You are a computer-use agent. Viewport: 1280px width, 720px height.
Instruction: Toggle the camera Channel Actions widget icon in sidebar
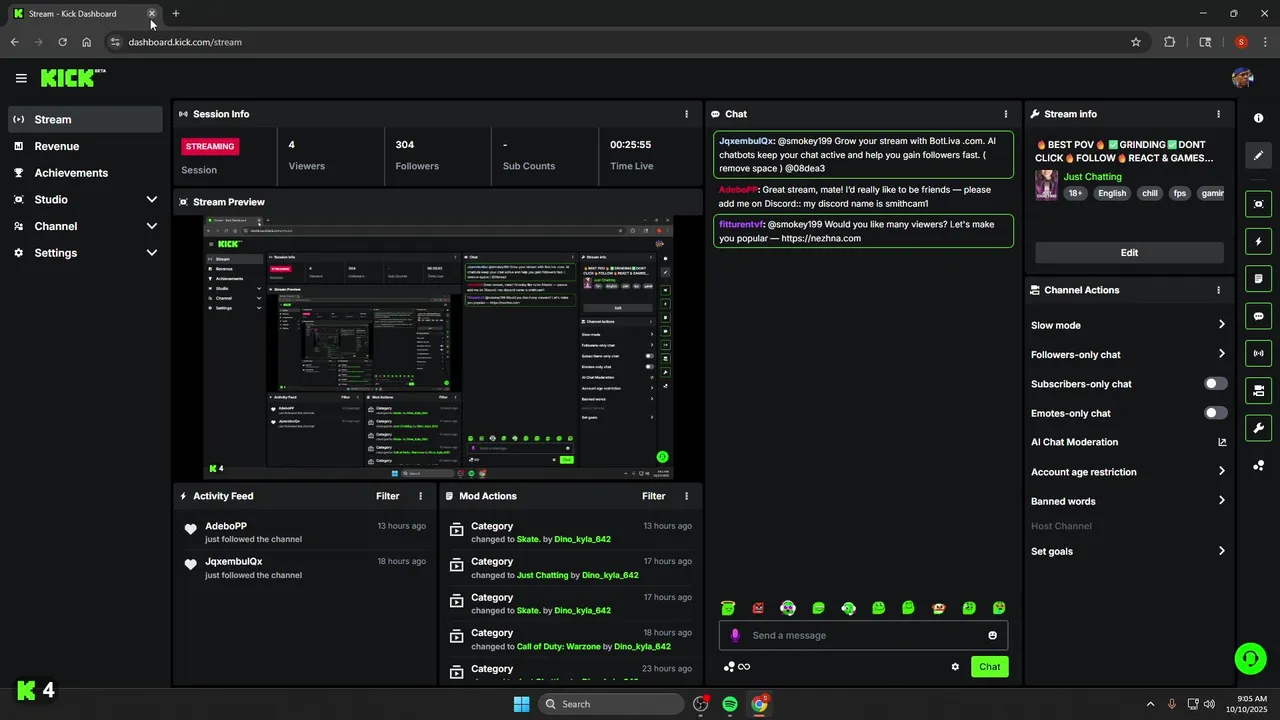[1258, 390]
